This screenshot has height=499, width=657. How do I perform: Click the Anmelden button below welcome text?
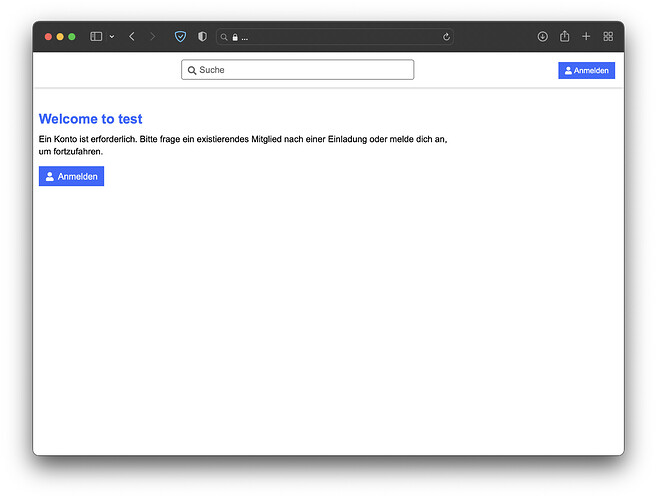71,176
